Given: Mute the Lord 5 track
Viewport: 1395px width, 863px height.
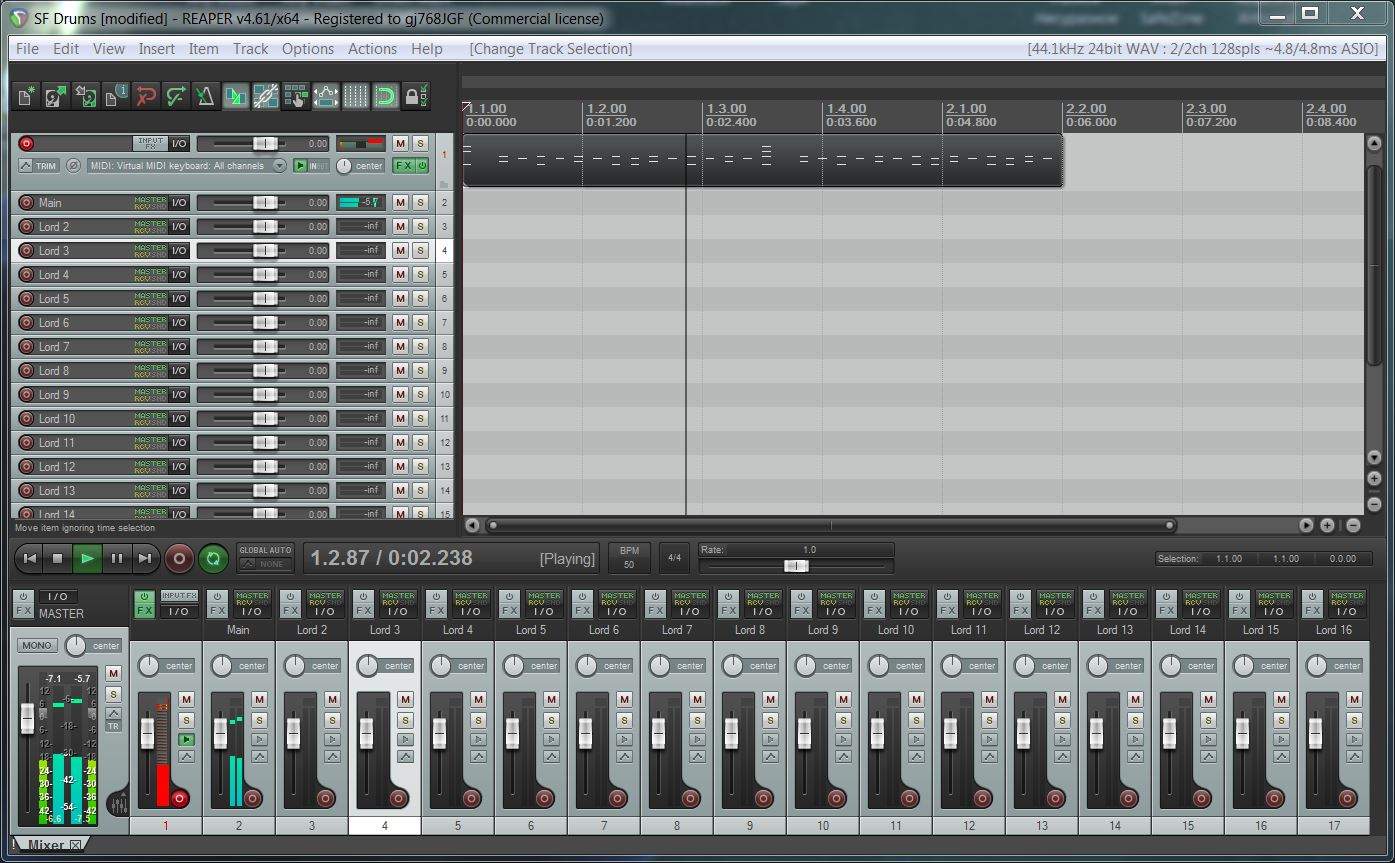Looking at the screenshot, I should click(x=400, y=299).
